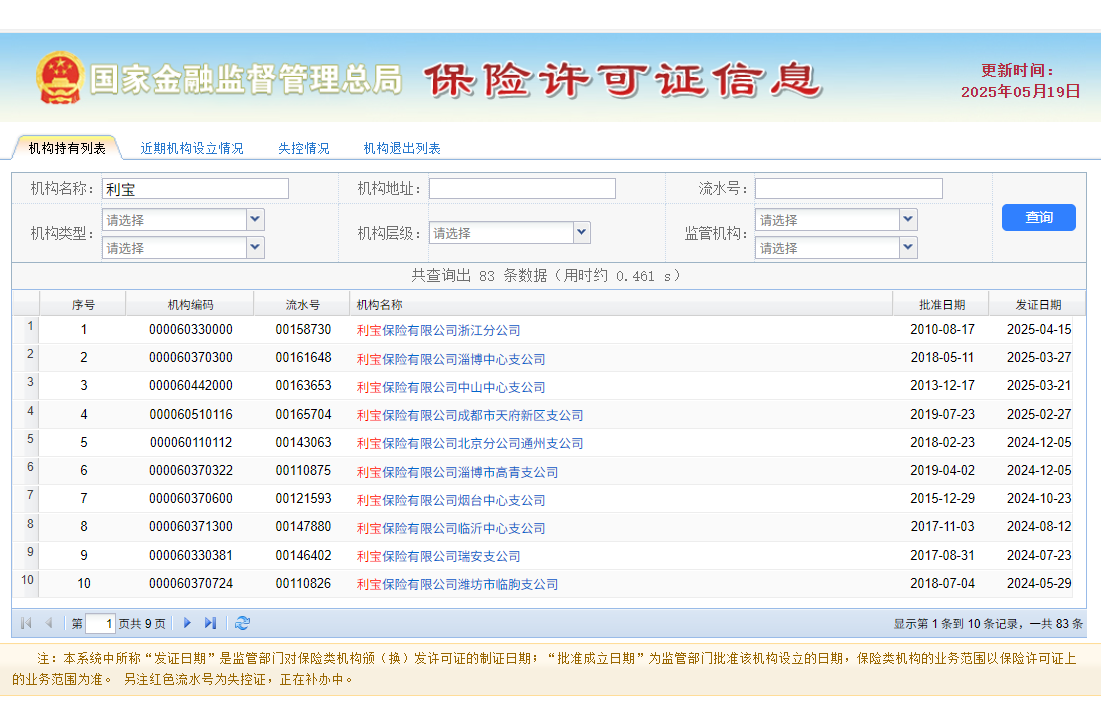Open 利宝保险有限公司烟台中心支公司 link
Viewport: 1101px width, 703px height.
point(451,500)
